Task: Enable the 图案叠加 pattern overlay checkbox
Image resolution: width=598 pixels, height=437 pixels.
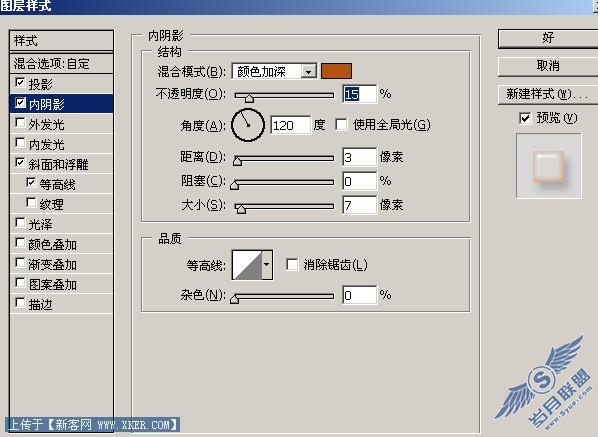Action: [x=20, y=283]
